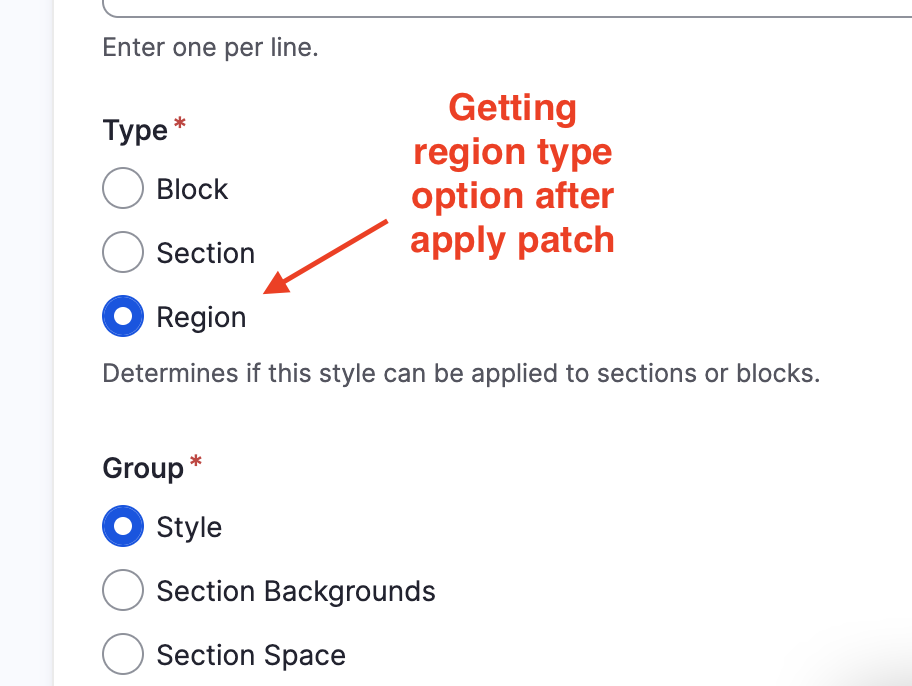Viewport: 912px width, 686px height.
Task: Click the "Style" option label text
Action: click(x=189, y=527)
